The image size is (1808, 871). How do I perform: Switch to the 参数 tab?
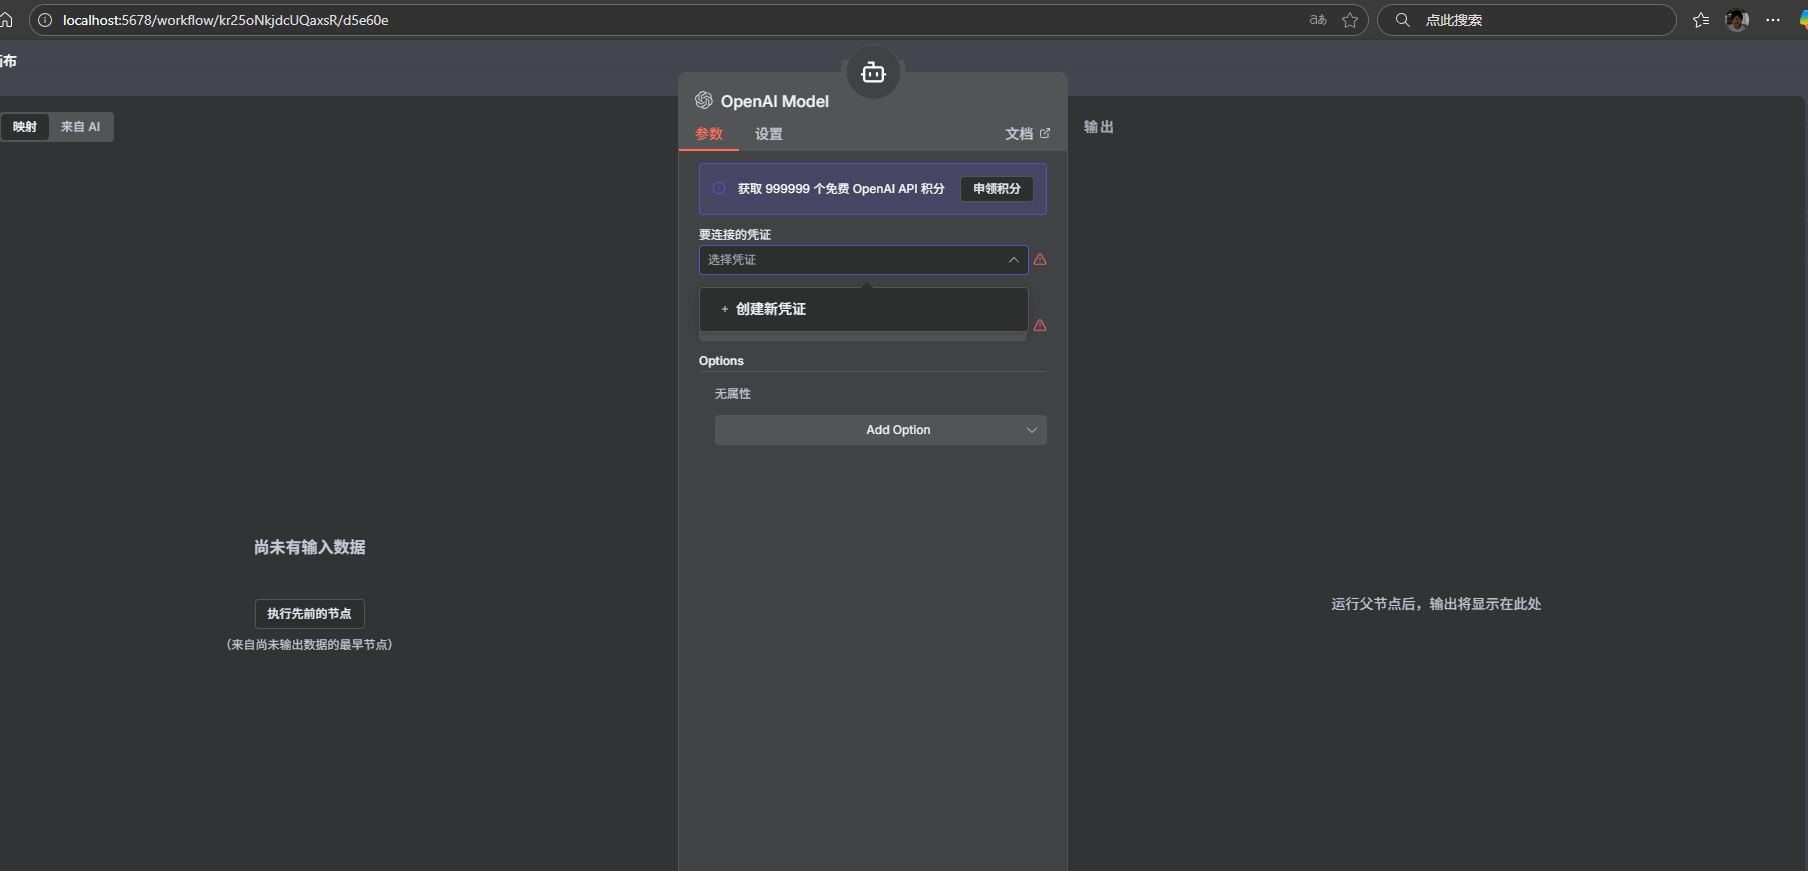tap(709, 134)
